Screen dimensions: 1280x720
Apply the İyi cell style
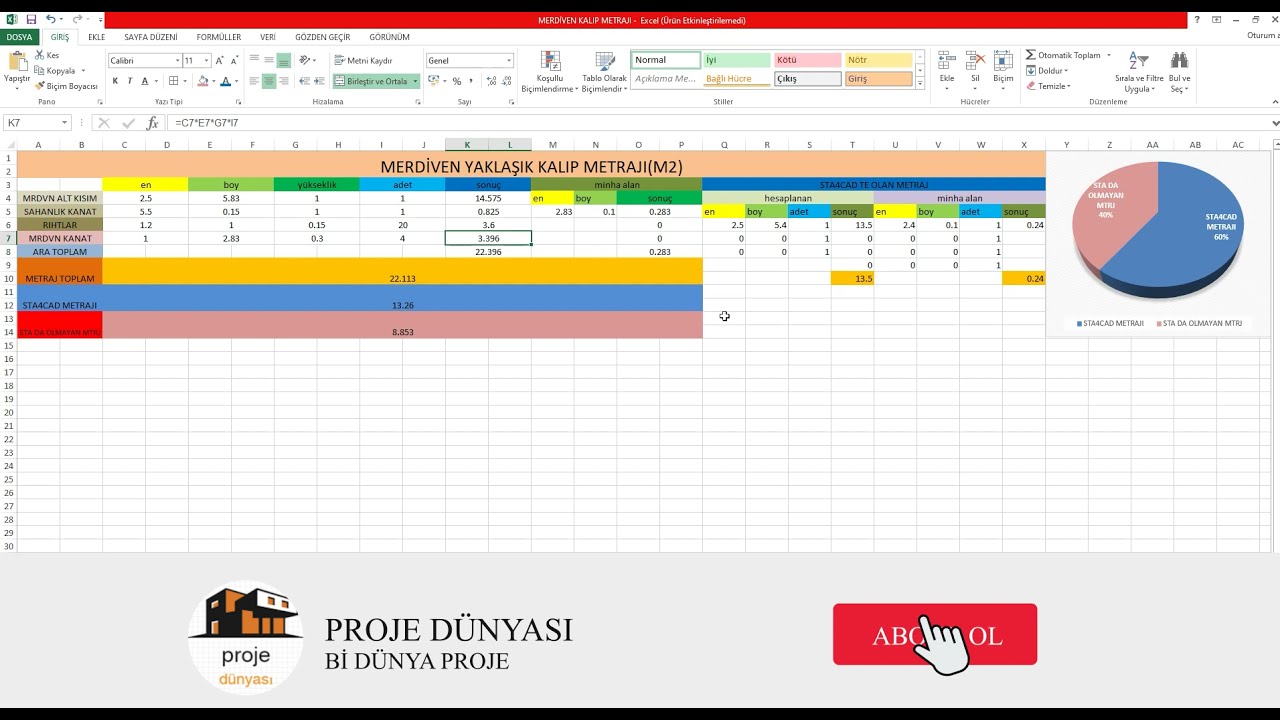736,60
